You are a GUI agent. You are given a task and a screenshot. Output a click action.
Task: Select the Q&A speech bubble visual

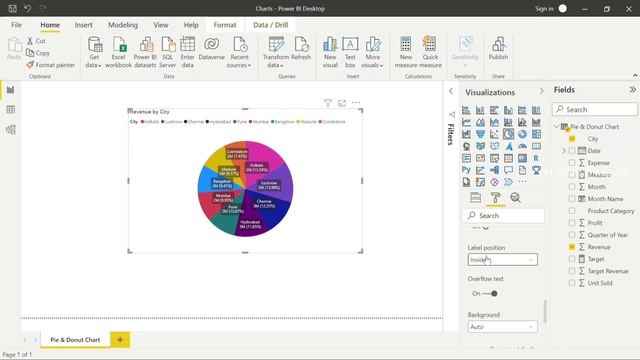click(x=508, y=170)
